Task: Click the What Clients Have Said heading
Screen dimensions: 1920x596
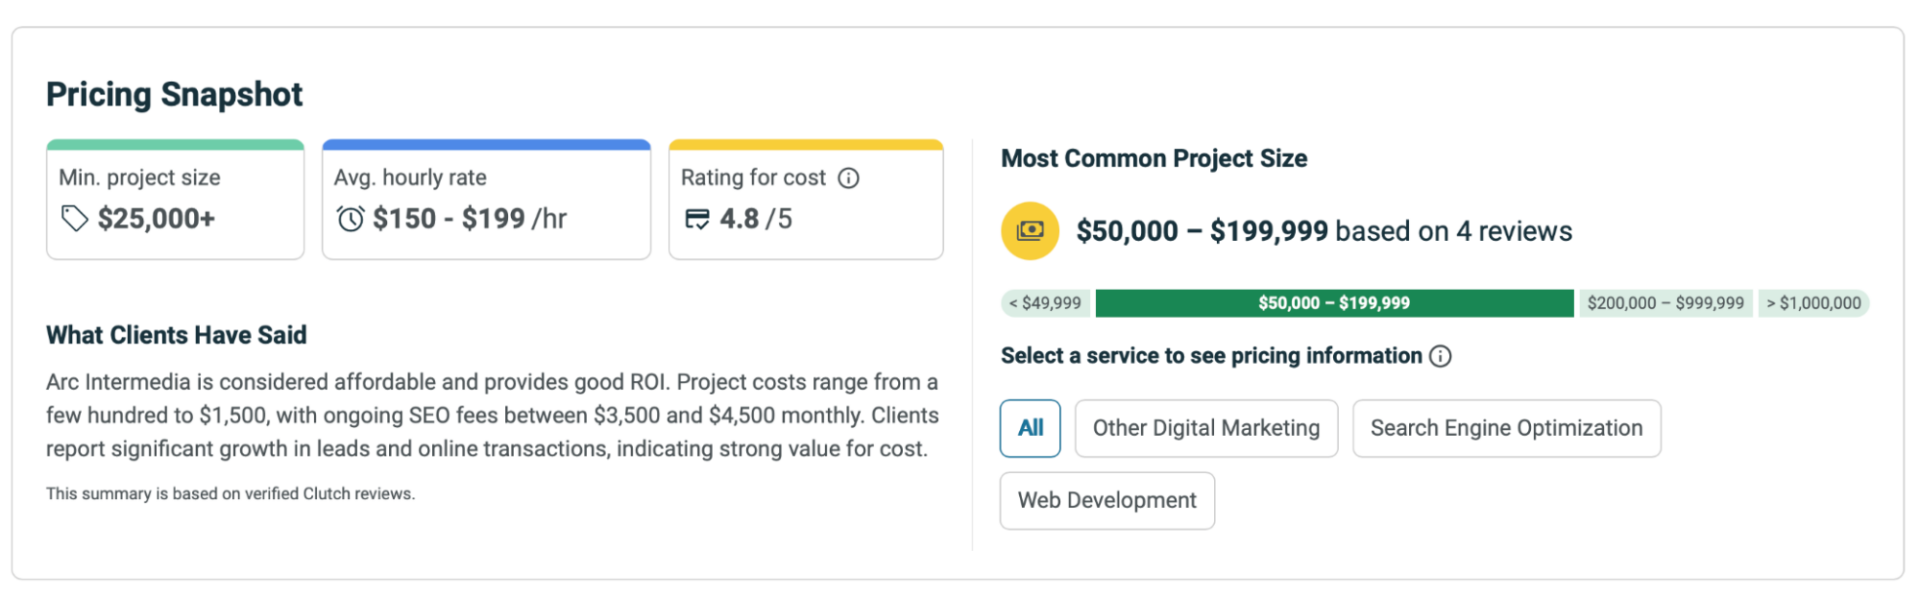Action: [176, 335]
